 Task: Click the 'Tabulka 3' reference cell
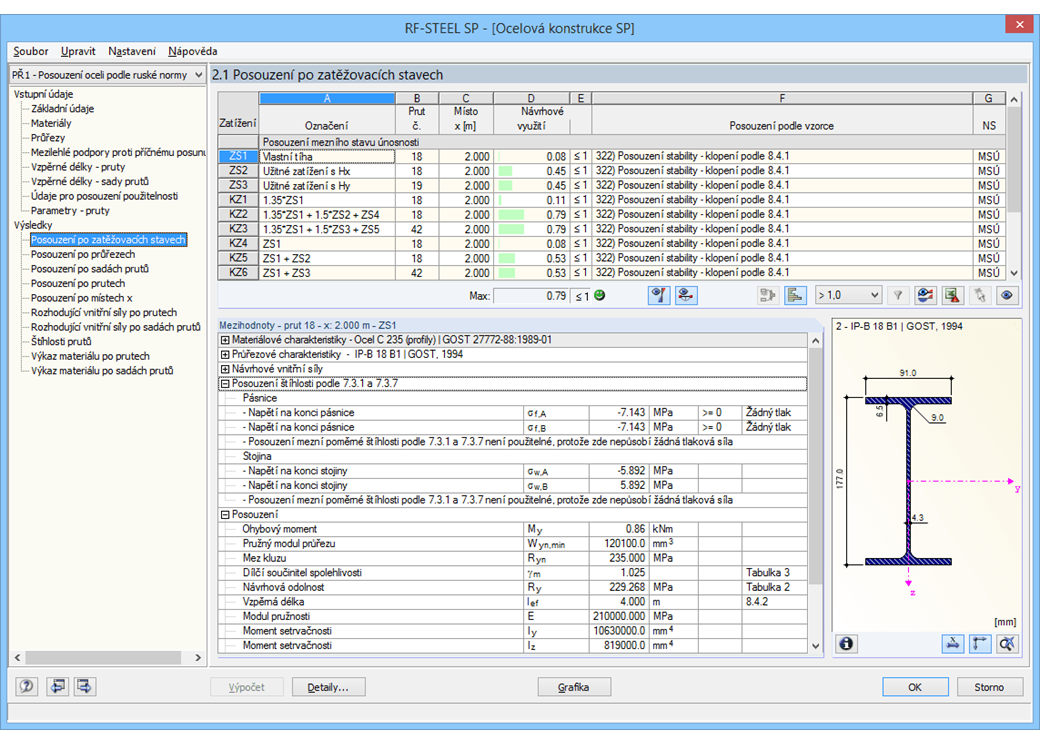click(x=774, y=573)
